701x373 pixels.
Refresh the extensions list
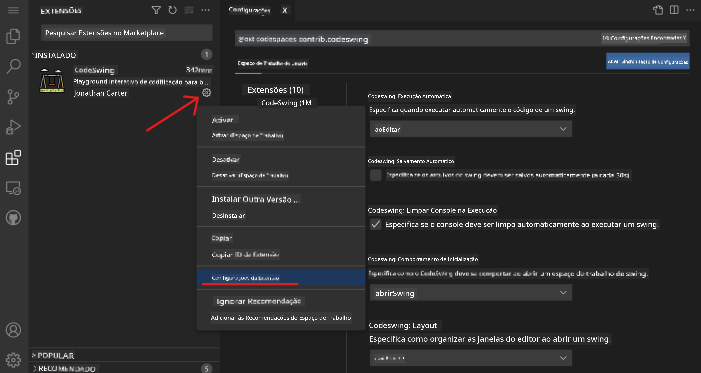coord(173,10)
